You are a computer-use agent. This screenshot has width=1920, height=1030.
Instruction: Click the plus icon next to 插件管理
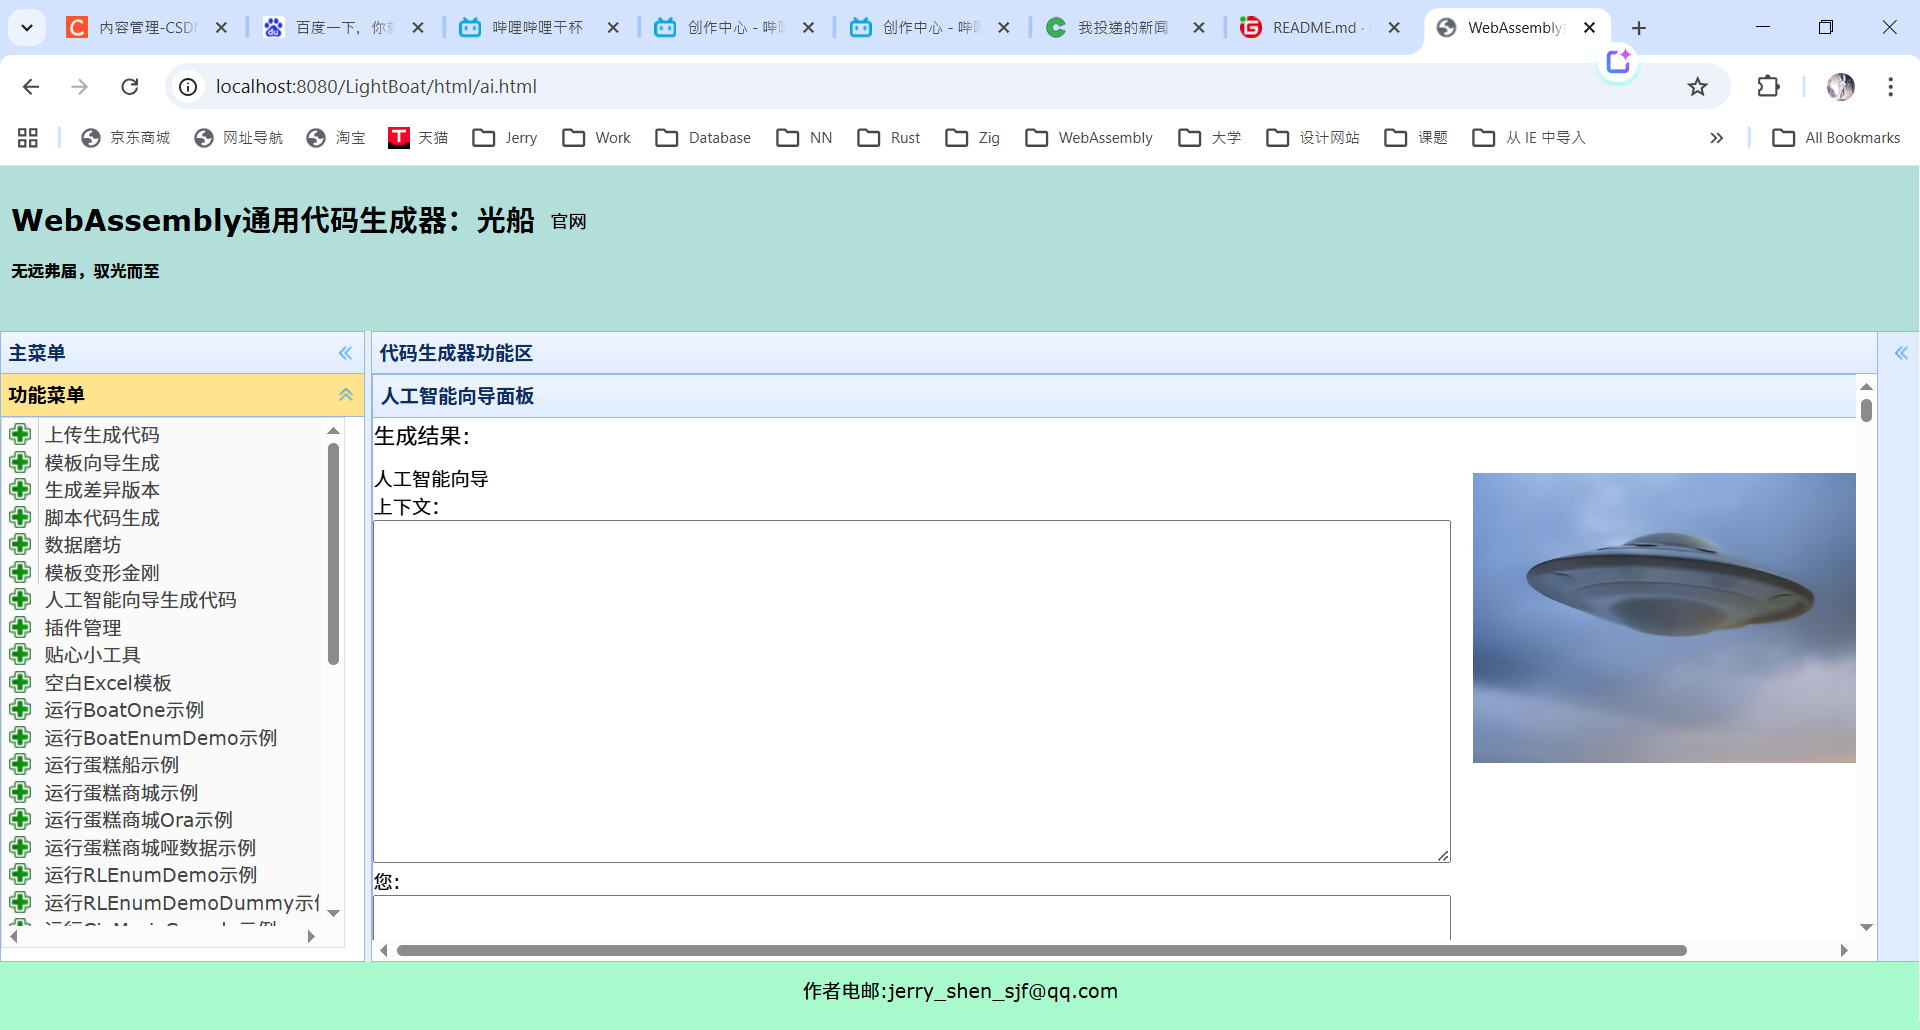[21, 627]
